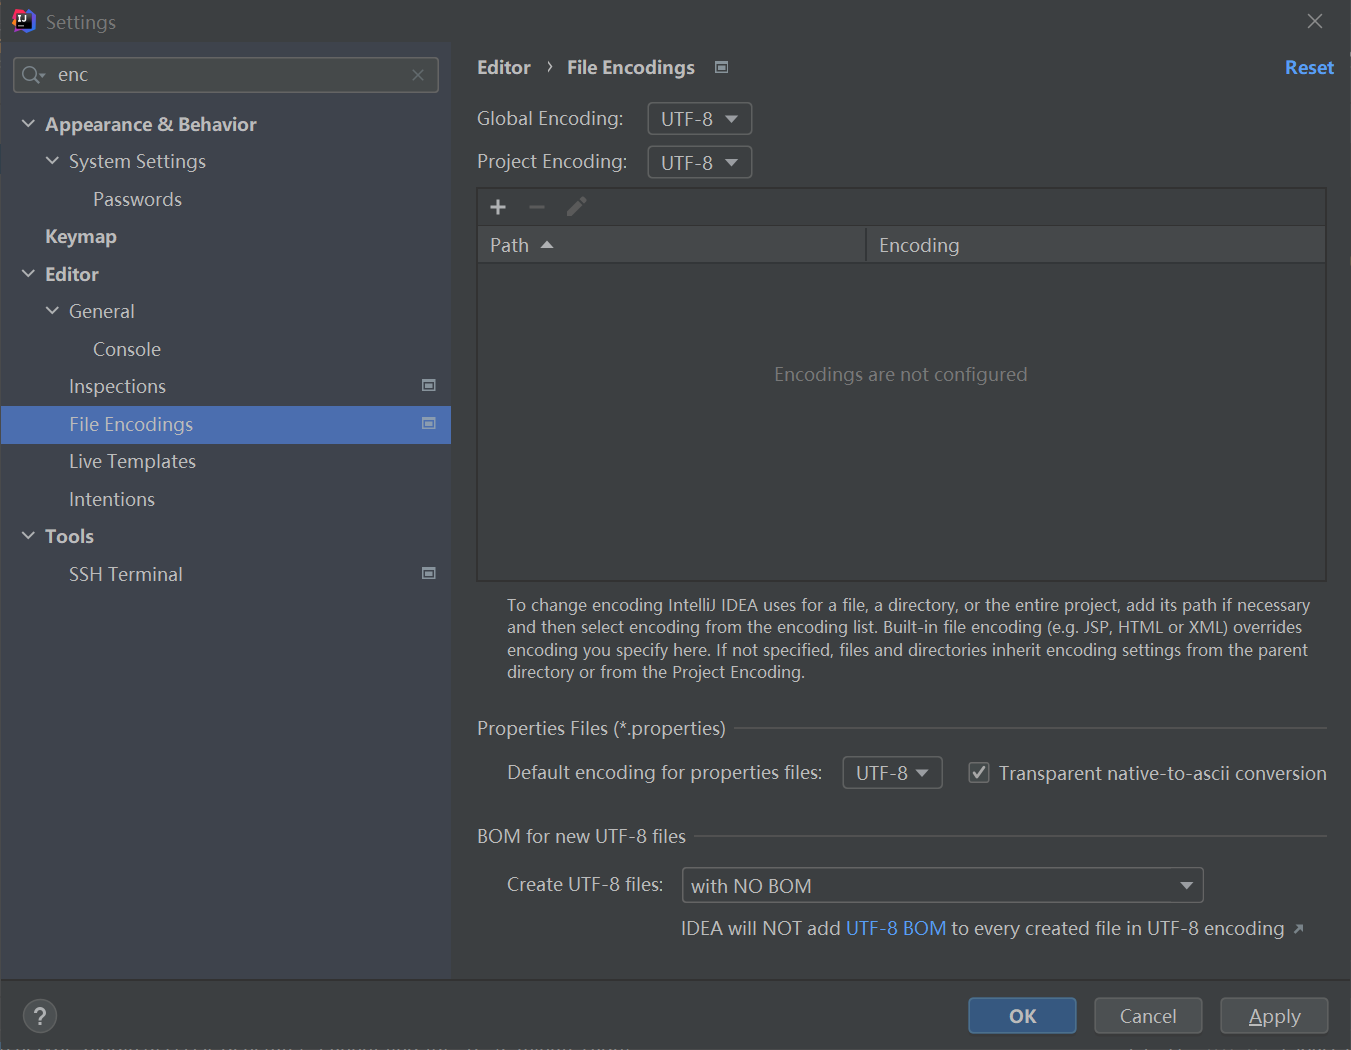Click Editor in the breadcrumb
Screen dimensions: 1351x1050
504,67
